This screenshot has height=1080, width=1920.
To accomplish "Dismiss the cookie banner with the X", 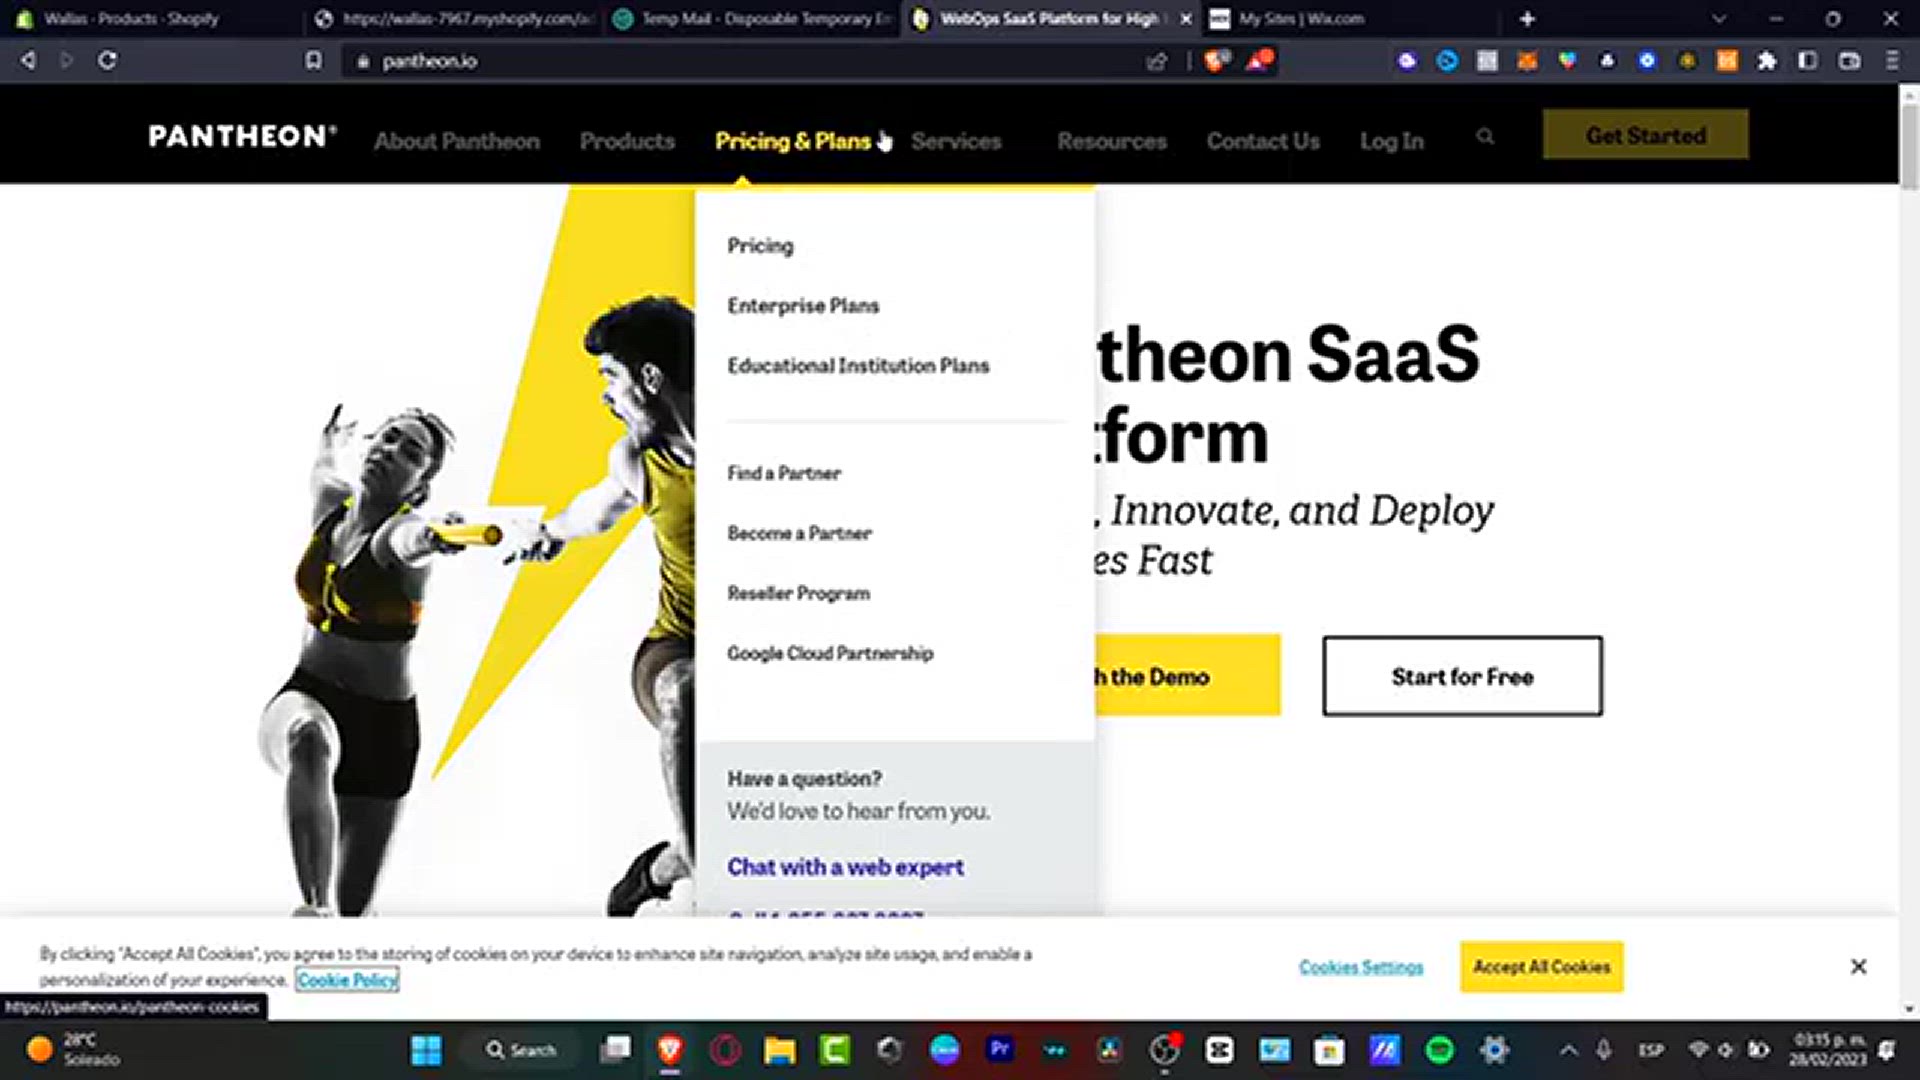I will [1858, 966].
